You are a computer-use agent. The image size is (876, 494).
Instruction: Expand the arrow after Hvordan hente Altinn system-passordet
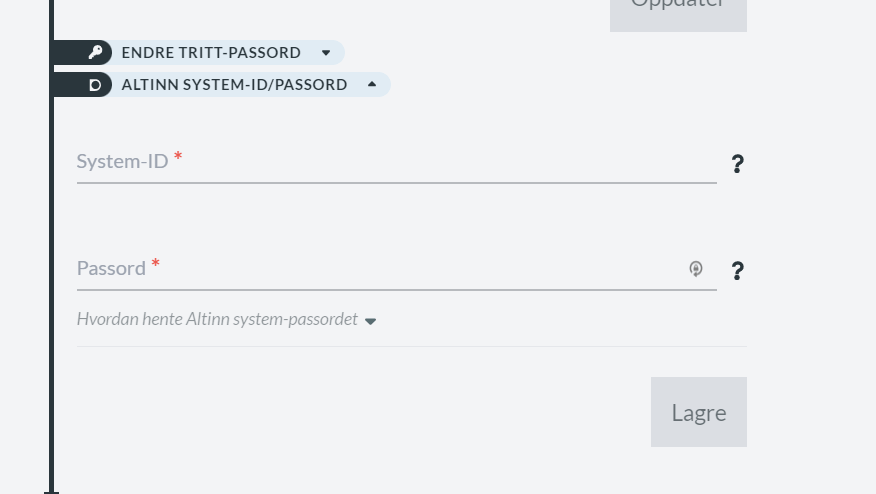370,321
